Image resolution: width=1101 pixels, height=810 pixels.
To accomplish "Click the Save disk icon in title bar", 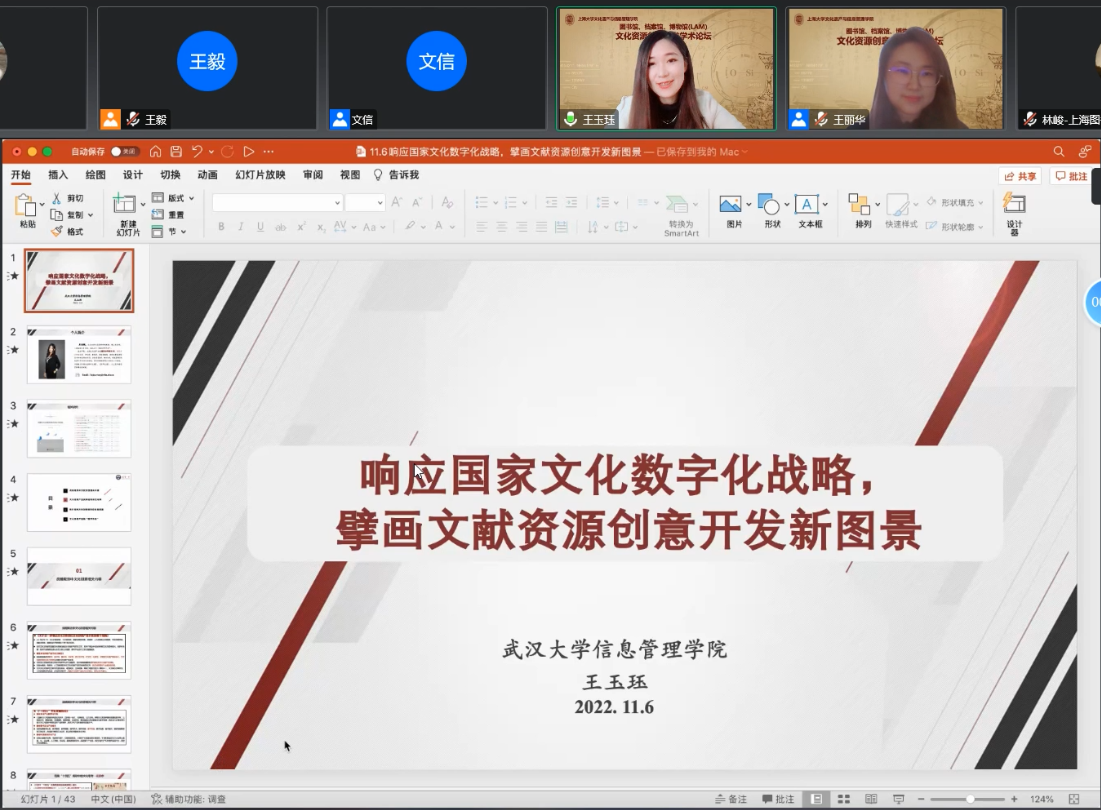I will (x=176, y=152).
